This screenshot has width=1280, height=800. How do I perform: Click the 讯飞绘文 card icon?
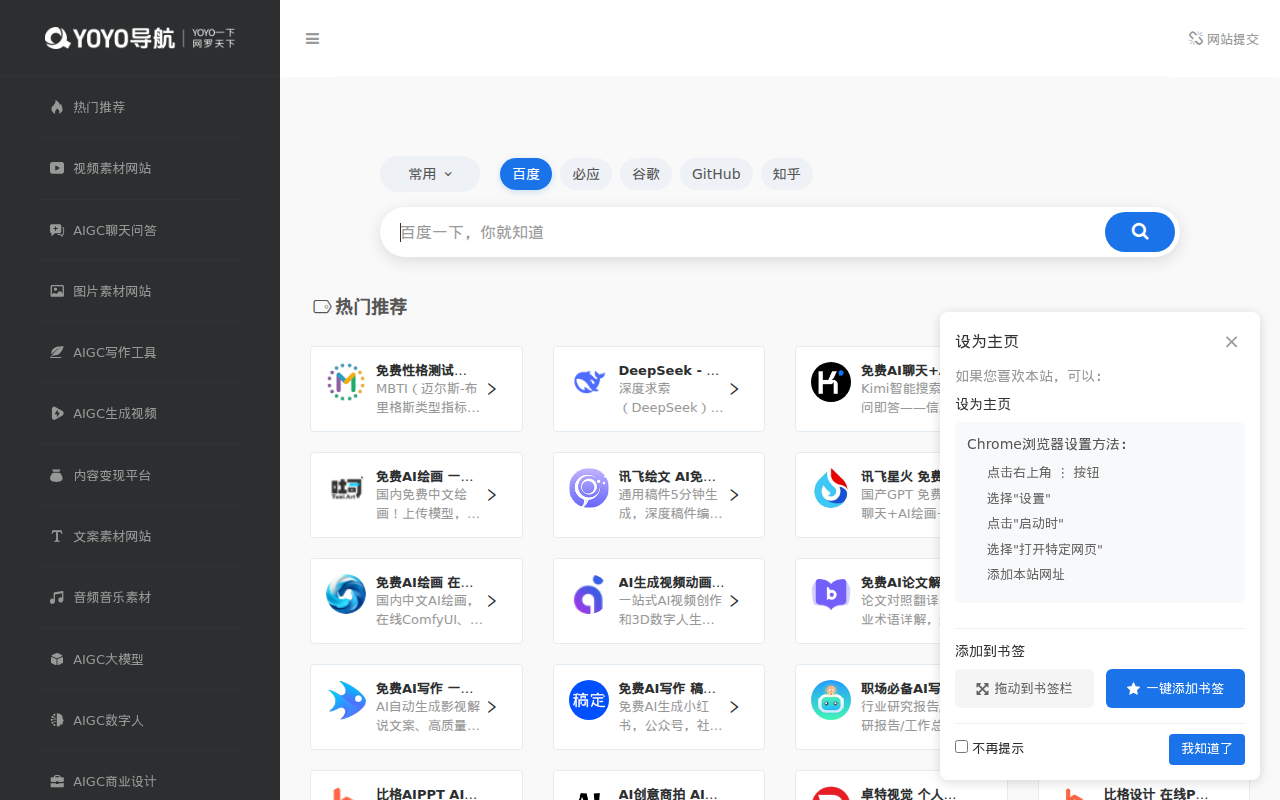(589, 488)
